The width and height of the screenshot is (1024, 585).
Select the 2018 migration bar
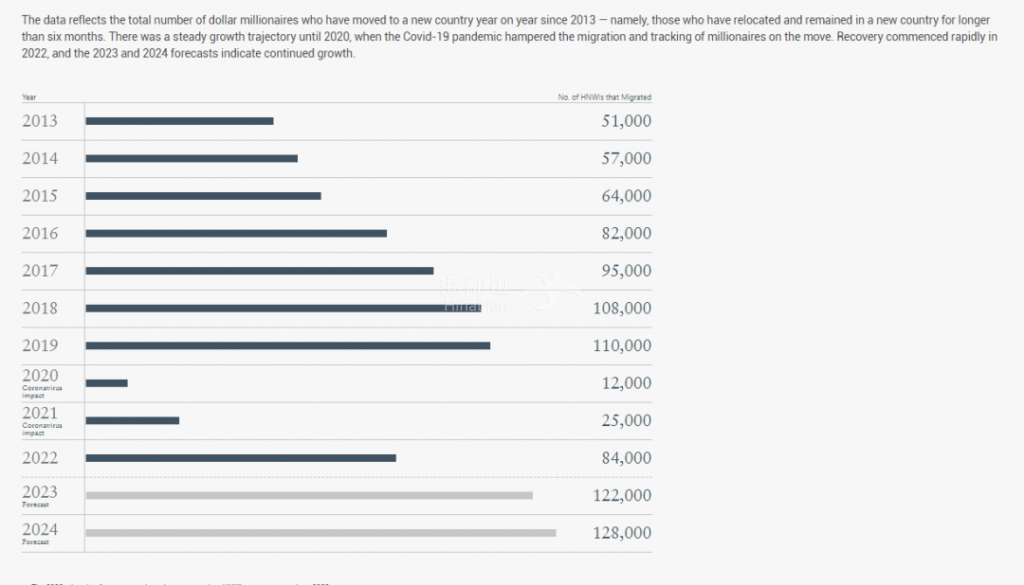pyautogui.click(x=283, y=308)
